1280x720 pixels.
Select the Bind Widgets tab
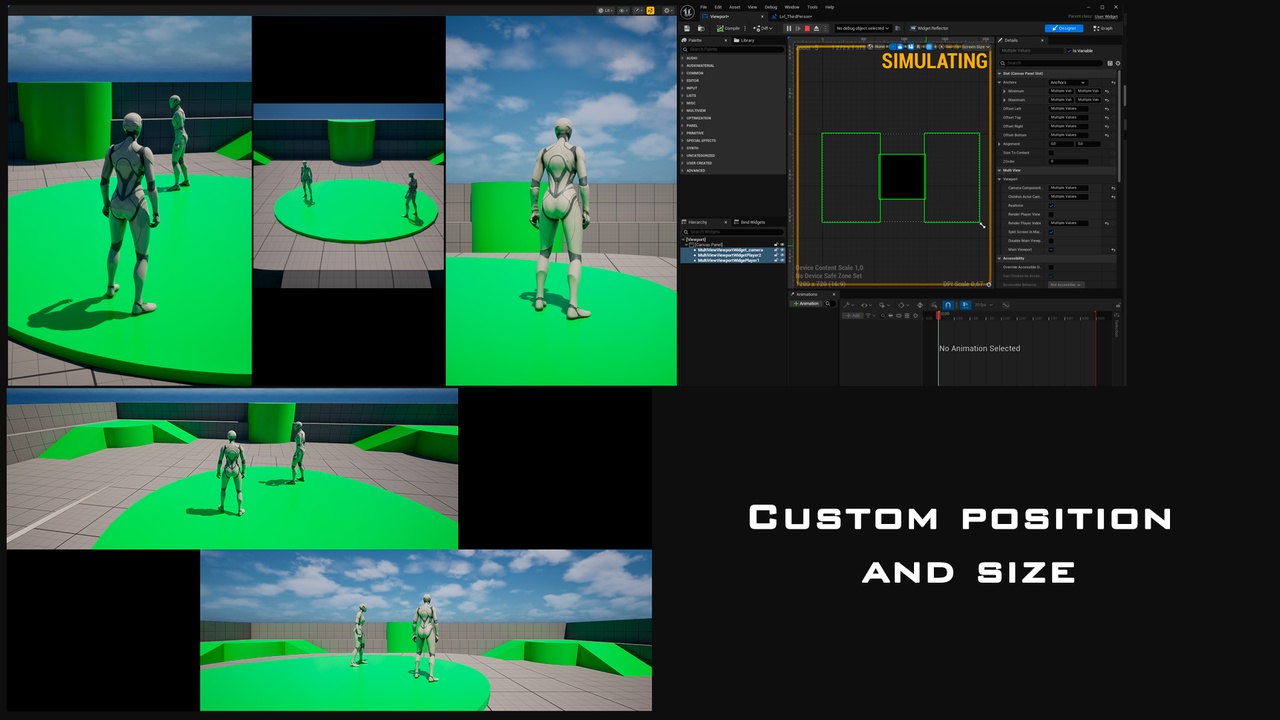pyautogui.click(x=749, y=222)
